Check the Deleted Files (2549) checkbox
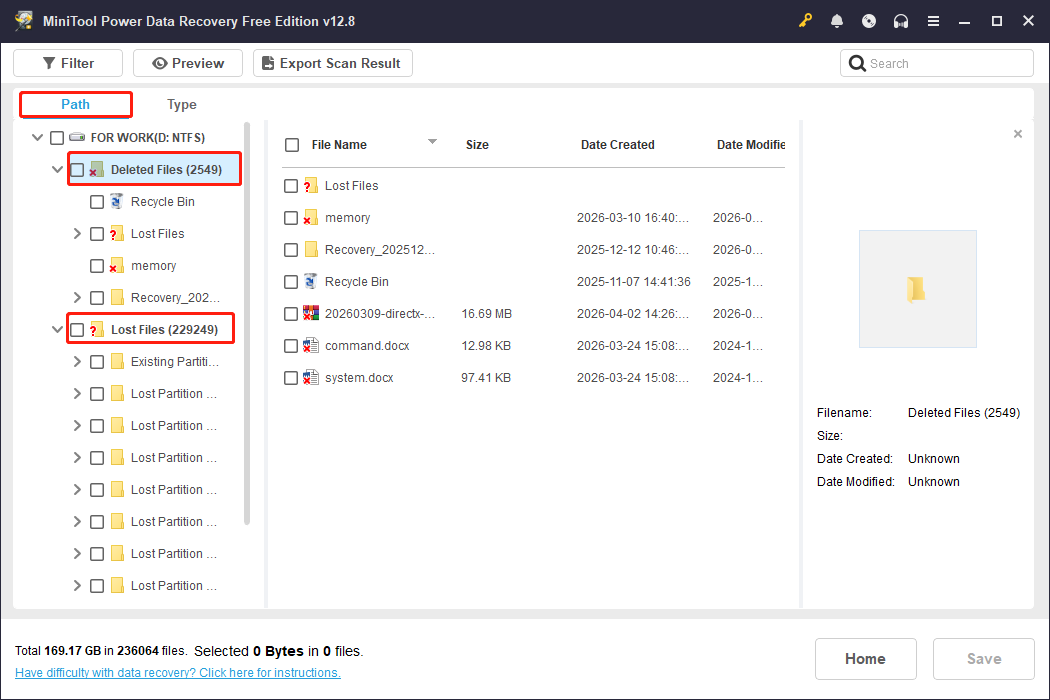 click(x=77, y=169)
